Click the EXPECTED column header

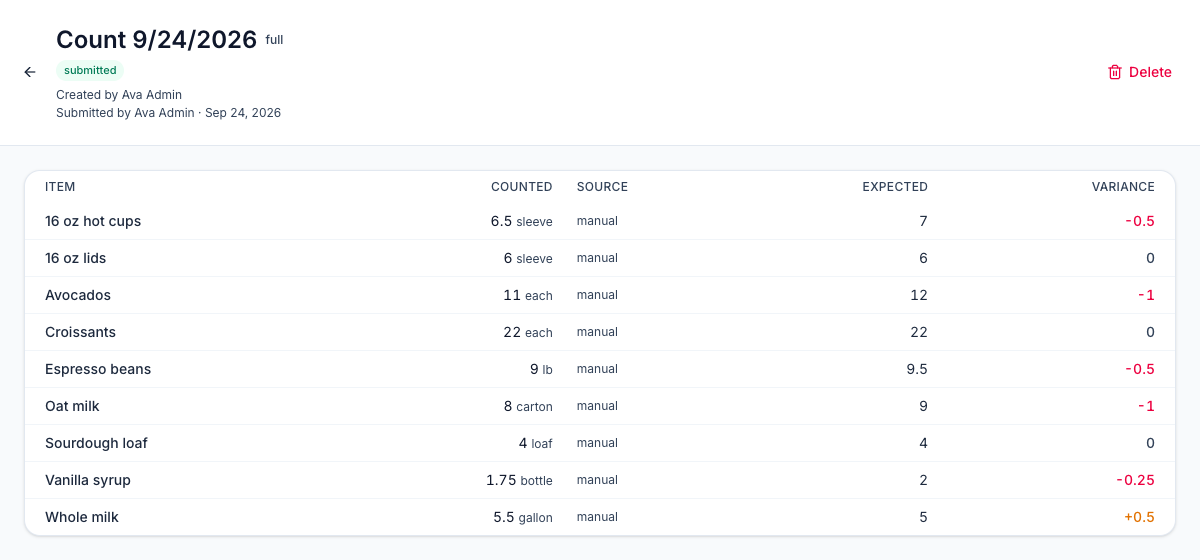coord(895,187)
